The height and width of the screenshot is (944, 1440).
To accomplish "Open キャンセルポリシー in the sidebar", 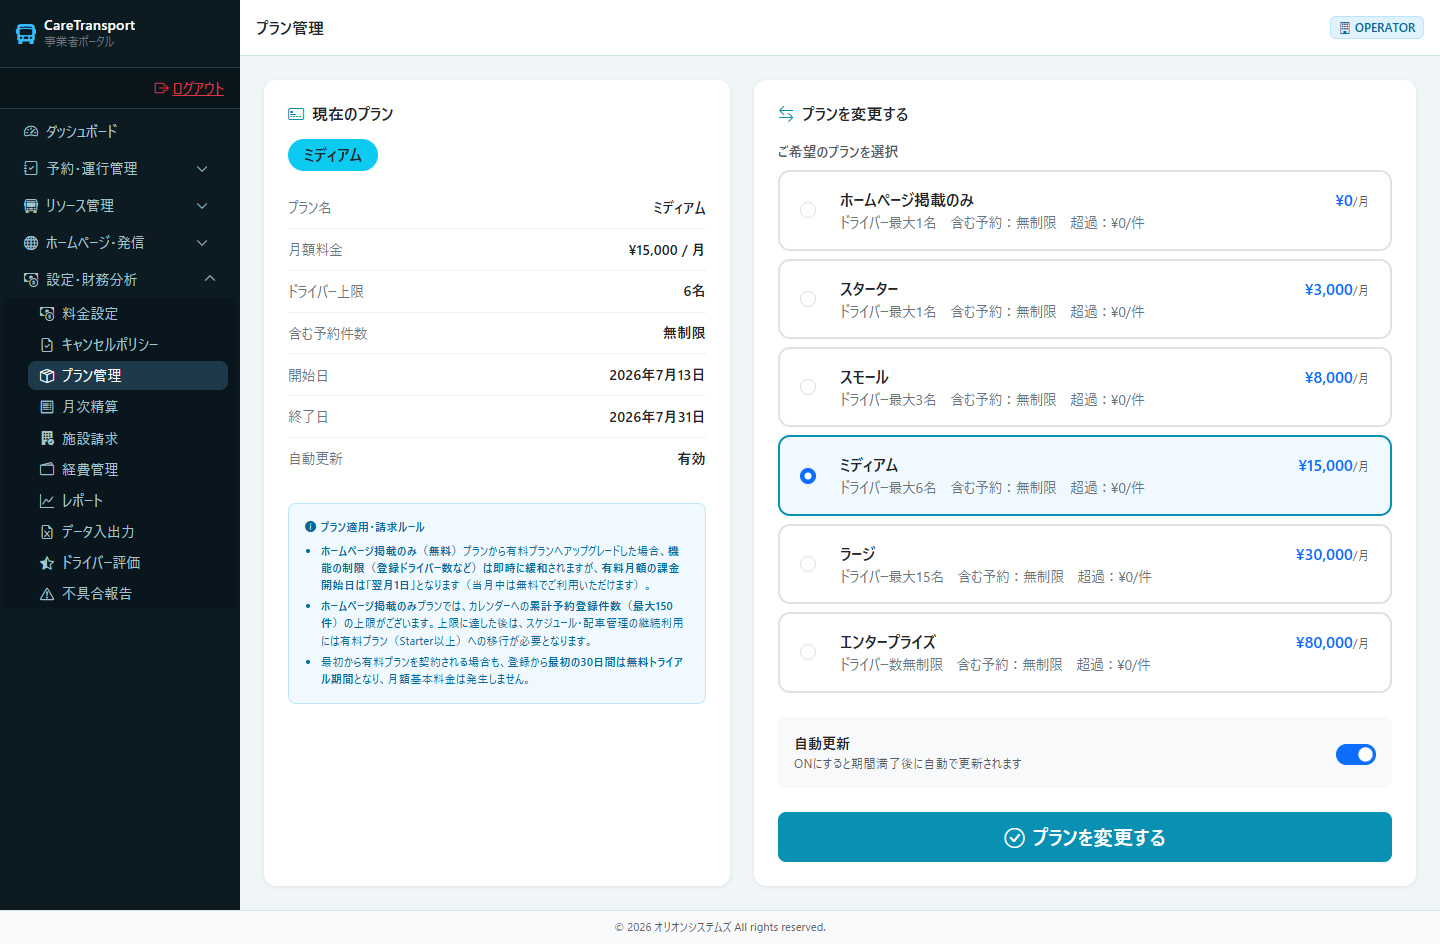I will tap(128, 344).
